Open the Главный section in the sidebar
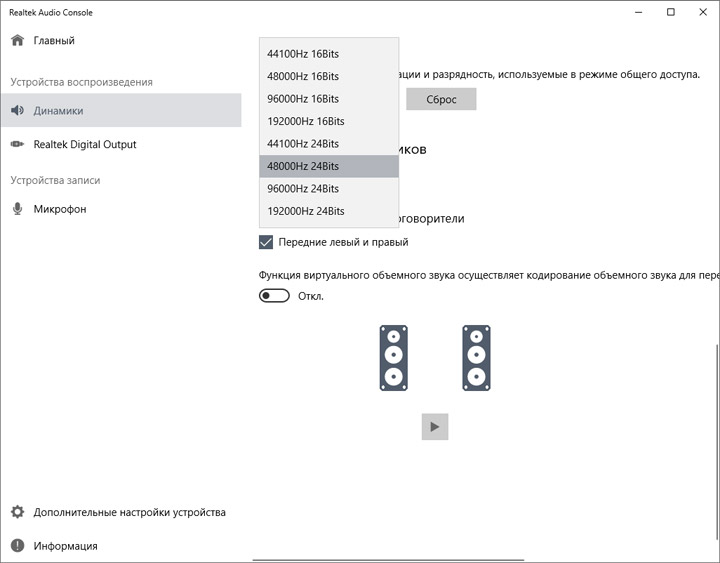 tap(54, 41)
